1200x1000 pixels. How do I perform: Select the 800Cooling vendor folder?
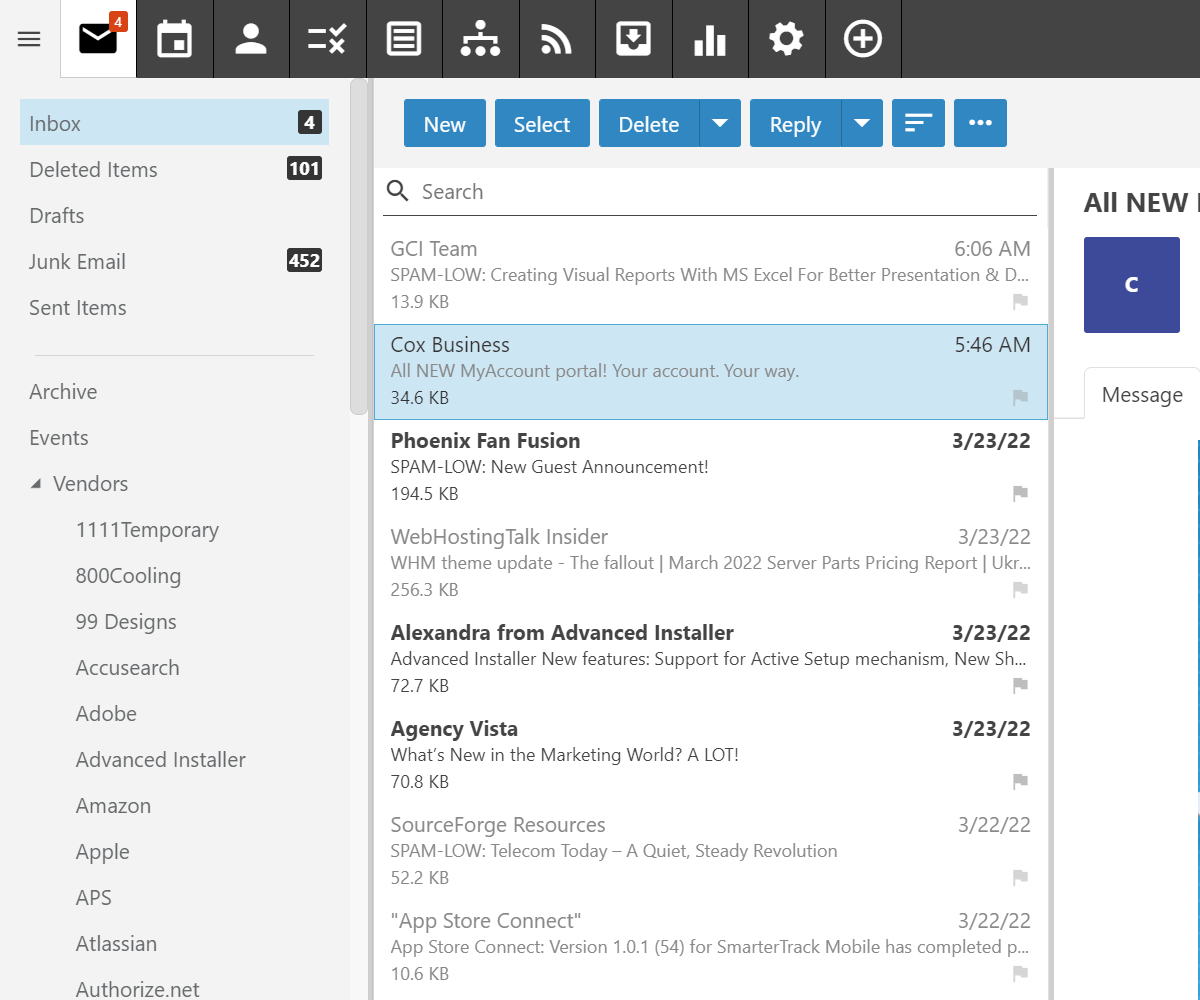(x=128, y=575)
